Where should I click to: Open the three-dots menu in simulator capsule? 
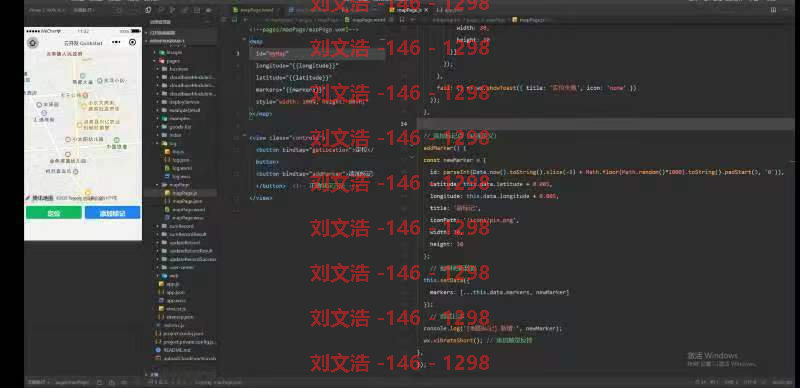pyautogui.click(x=116, y=42)
